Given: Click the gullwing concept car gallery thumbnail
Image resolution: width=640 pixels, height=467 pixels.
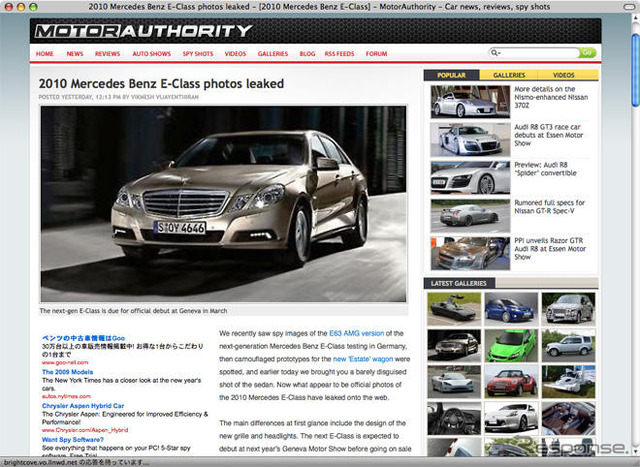Looking at the screenshot, I should (454, 309).
